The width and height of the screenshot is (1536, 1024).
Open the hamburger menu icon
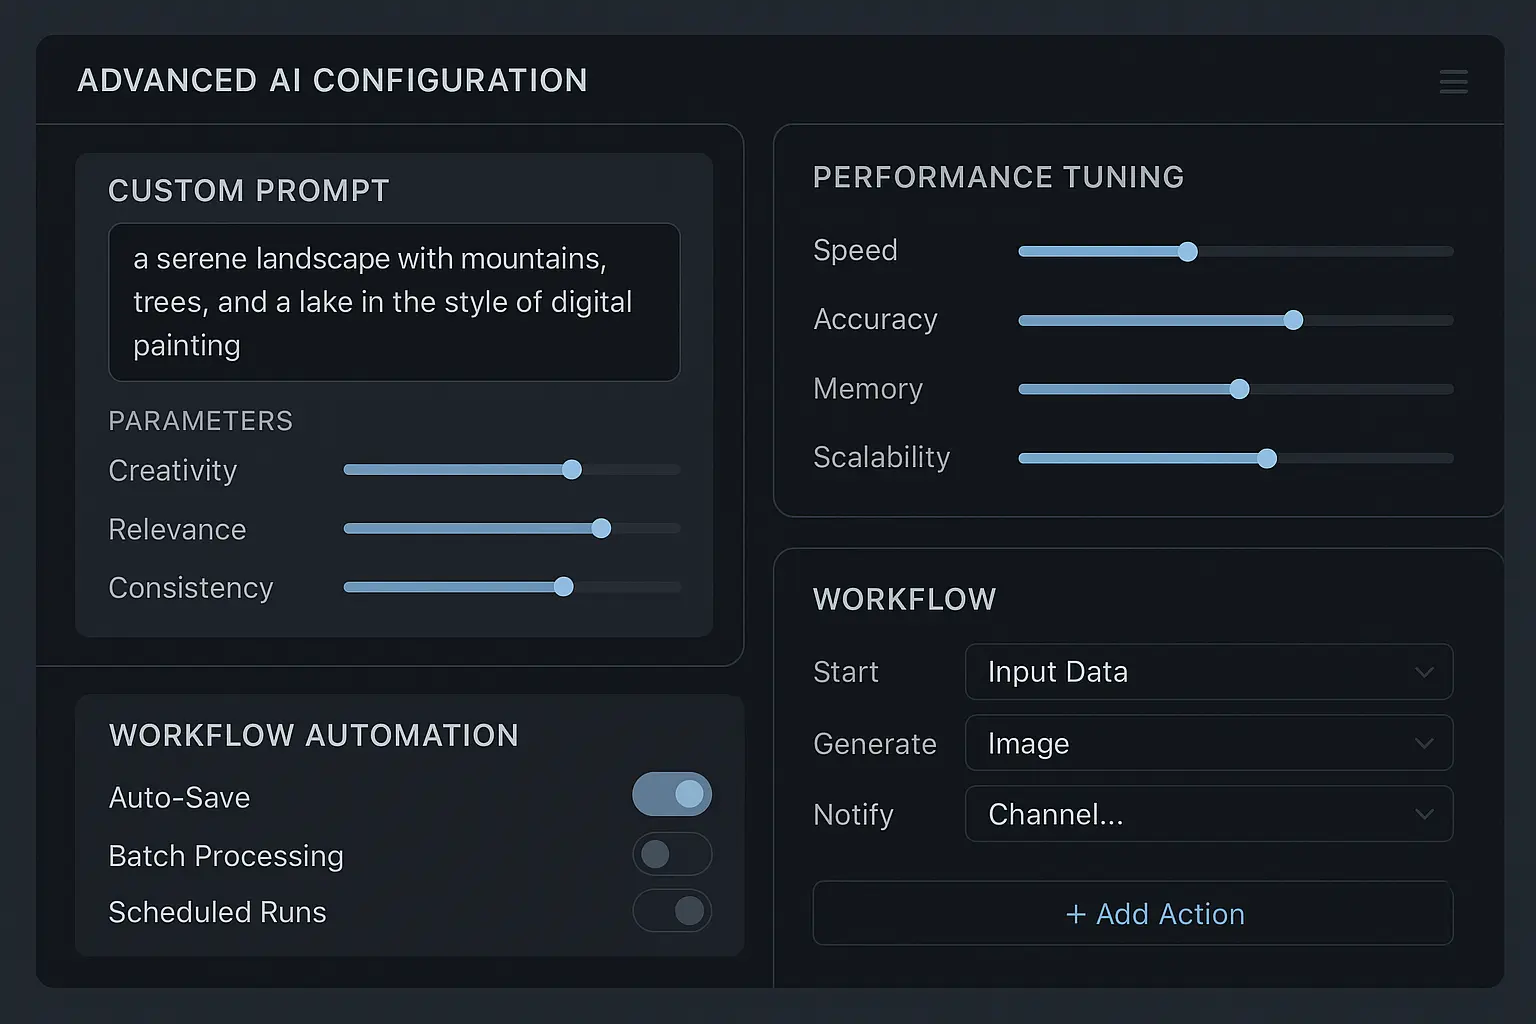1453,81
